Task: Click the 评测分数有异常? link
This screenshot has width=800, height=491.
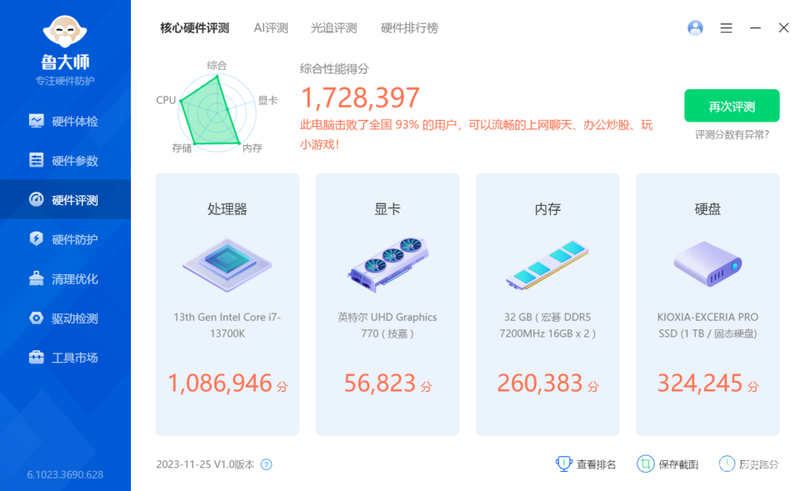Action: pyautogui.click(x=732, y=135)
